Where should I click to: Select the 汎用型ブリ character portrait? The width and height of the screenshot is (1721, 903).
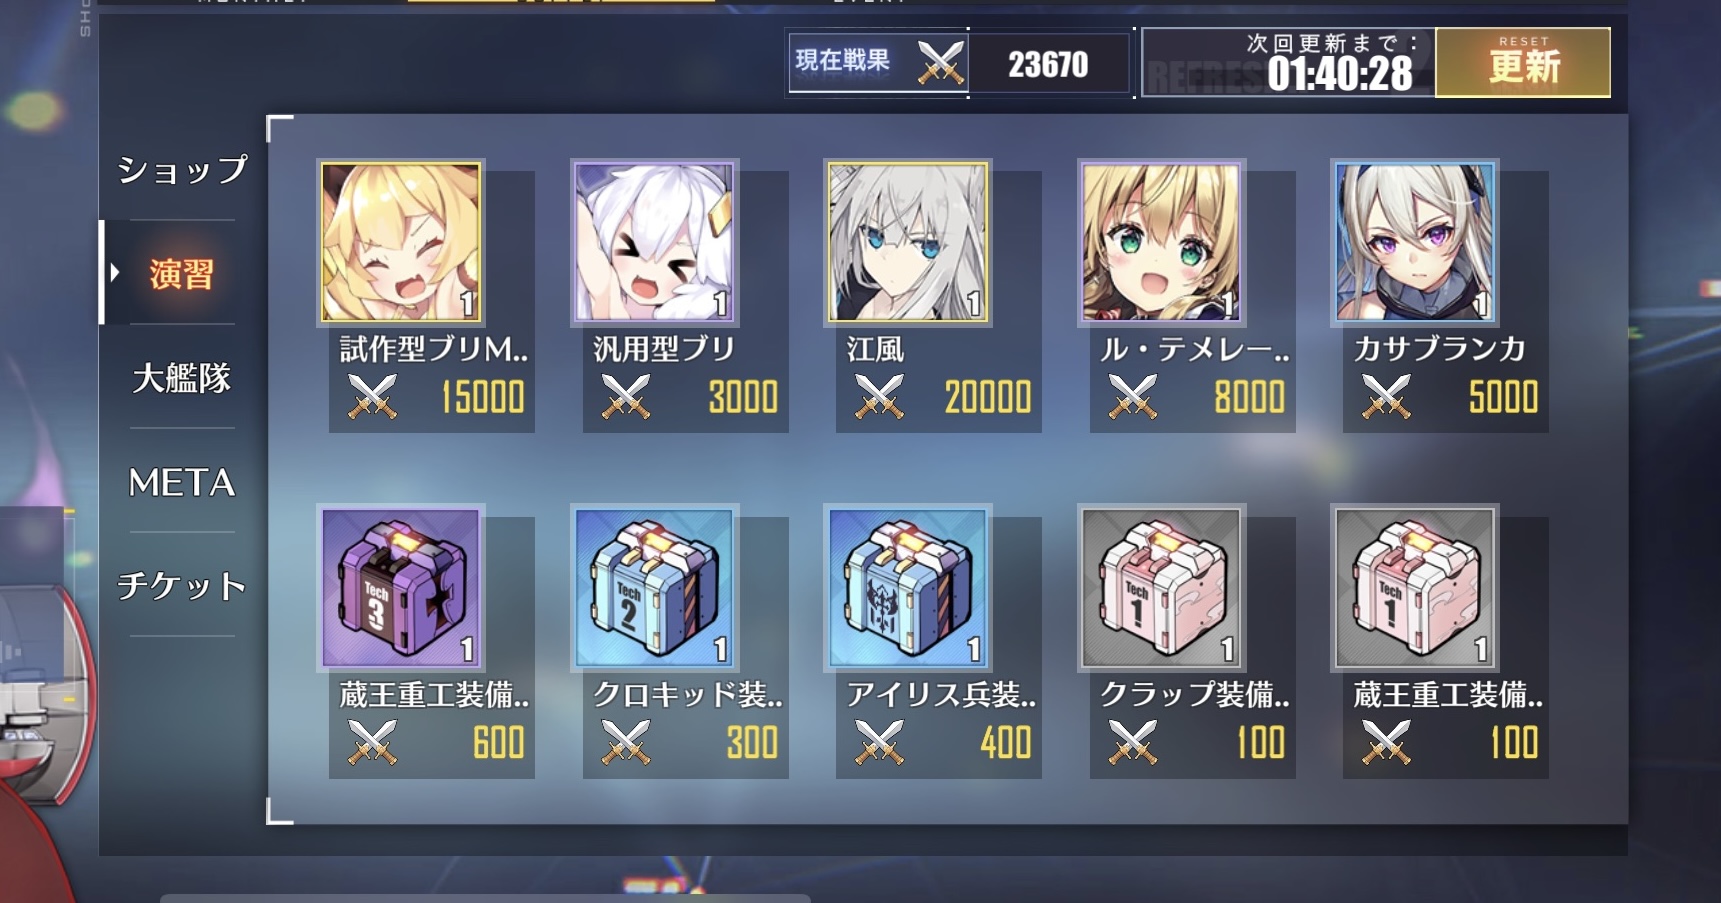pyautogui.click(x=655, y=242)
